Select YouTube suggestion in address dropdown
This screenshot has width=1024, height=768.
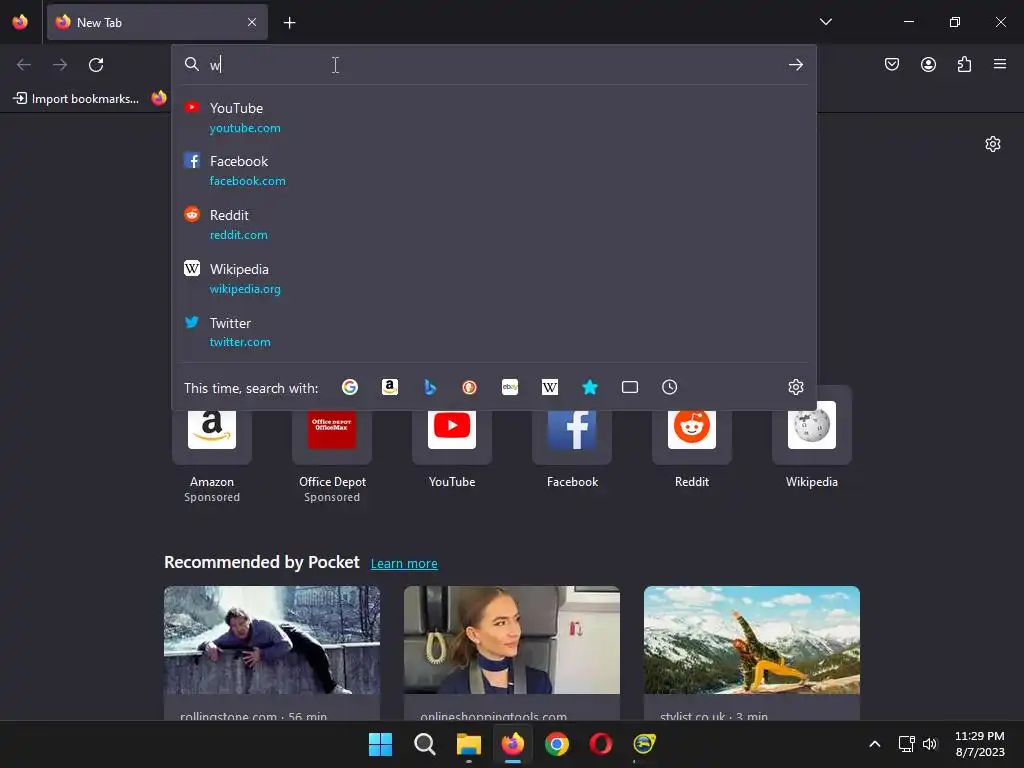click(494, 118)
